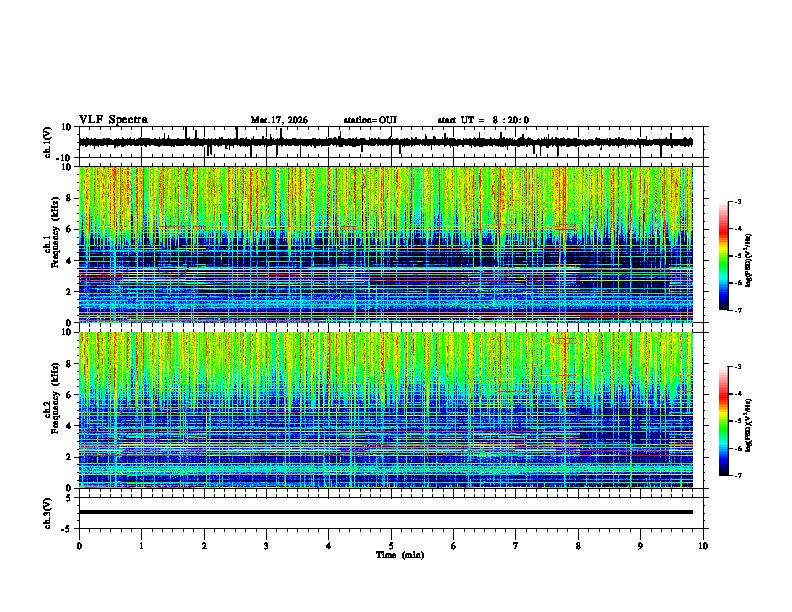Click the ch.3(V) flat waveform trace
The width and height of the screenshot is (792, 612).
pyautogui.click(x=386, y=512)
